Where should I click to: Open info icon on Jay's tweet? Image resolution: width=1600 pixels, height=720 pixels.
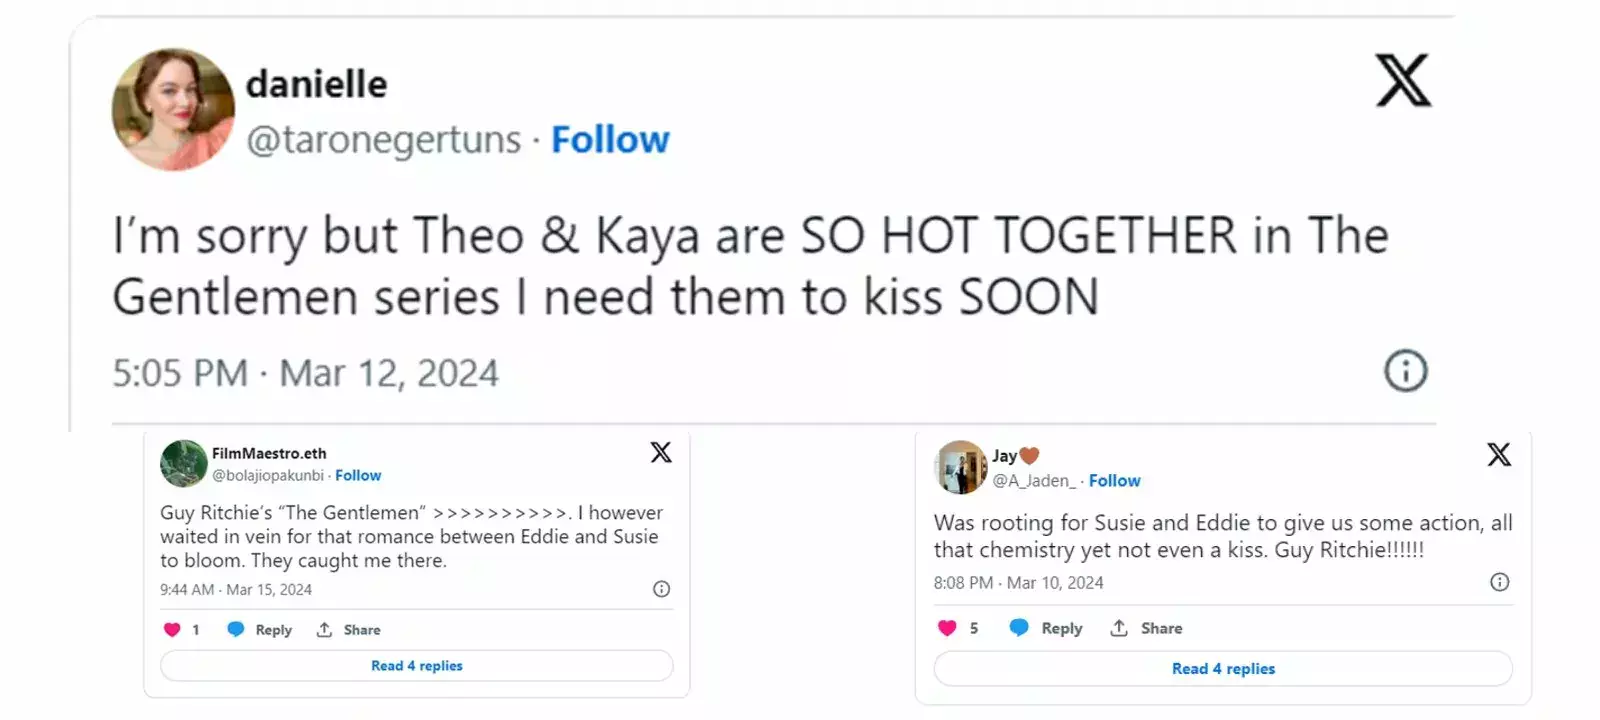(1499, 582)
